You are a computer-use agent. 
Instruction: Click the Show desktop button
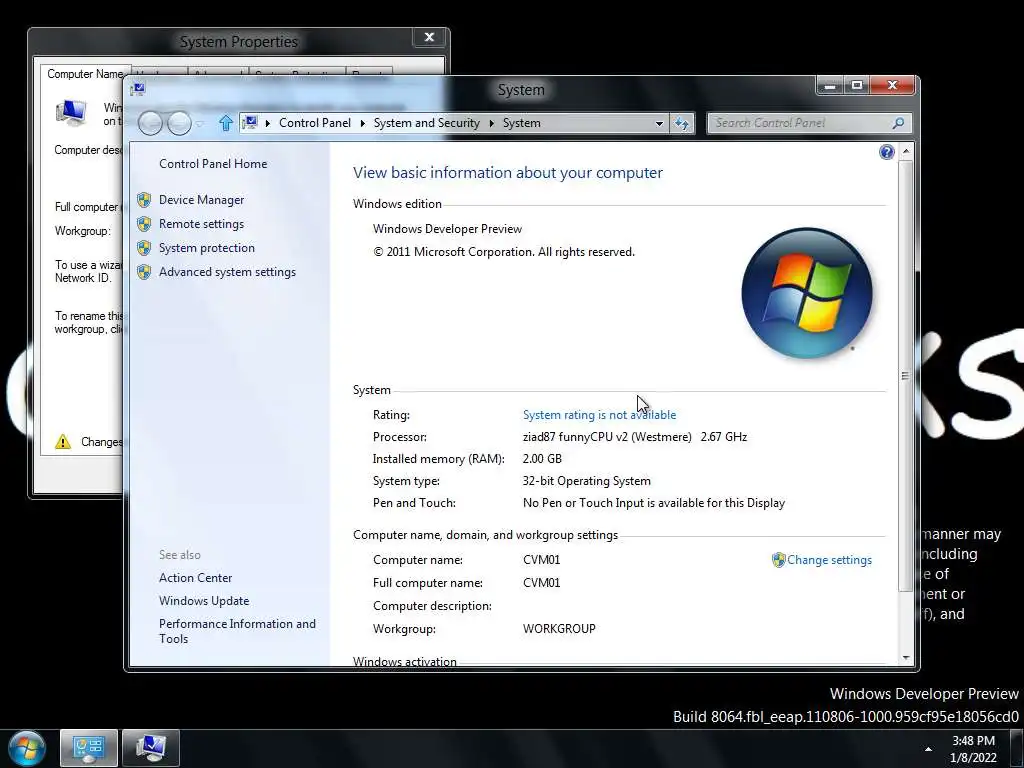point(1016,748)
